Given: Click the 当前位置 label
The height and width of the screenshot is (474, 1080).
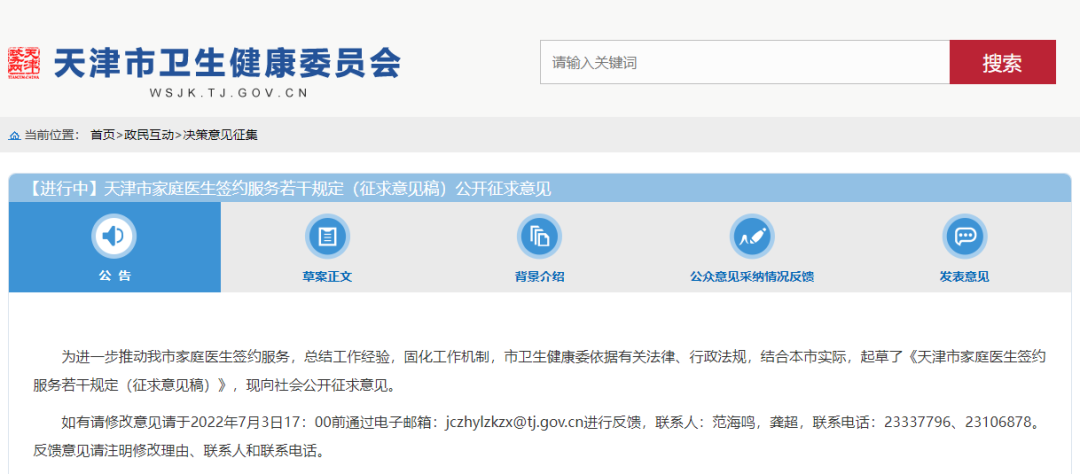Looking at the screenshot, I should click(48, 136).
